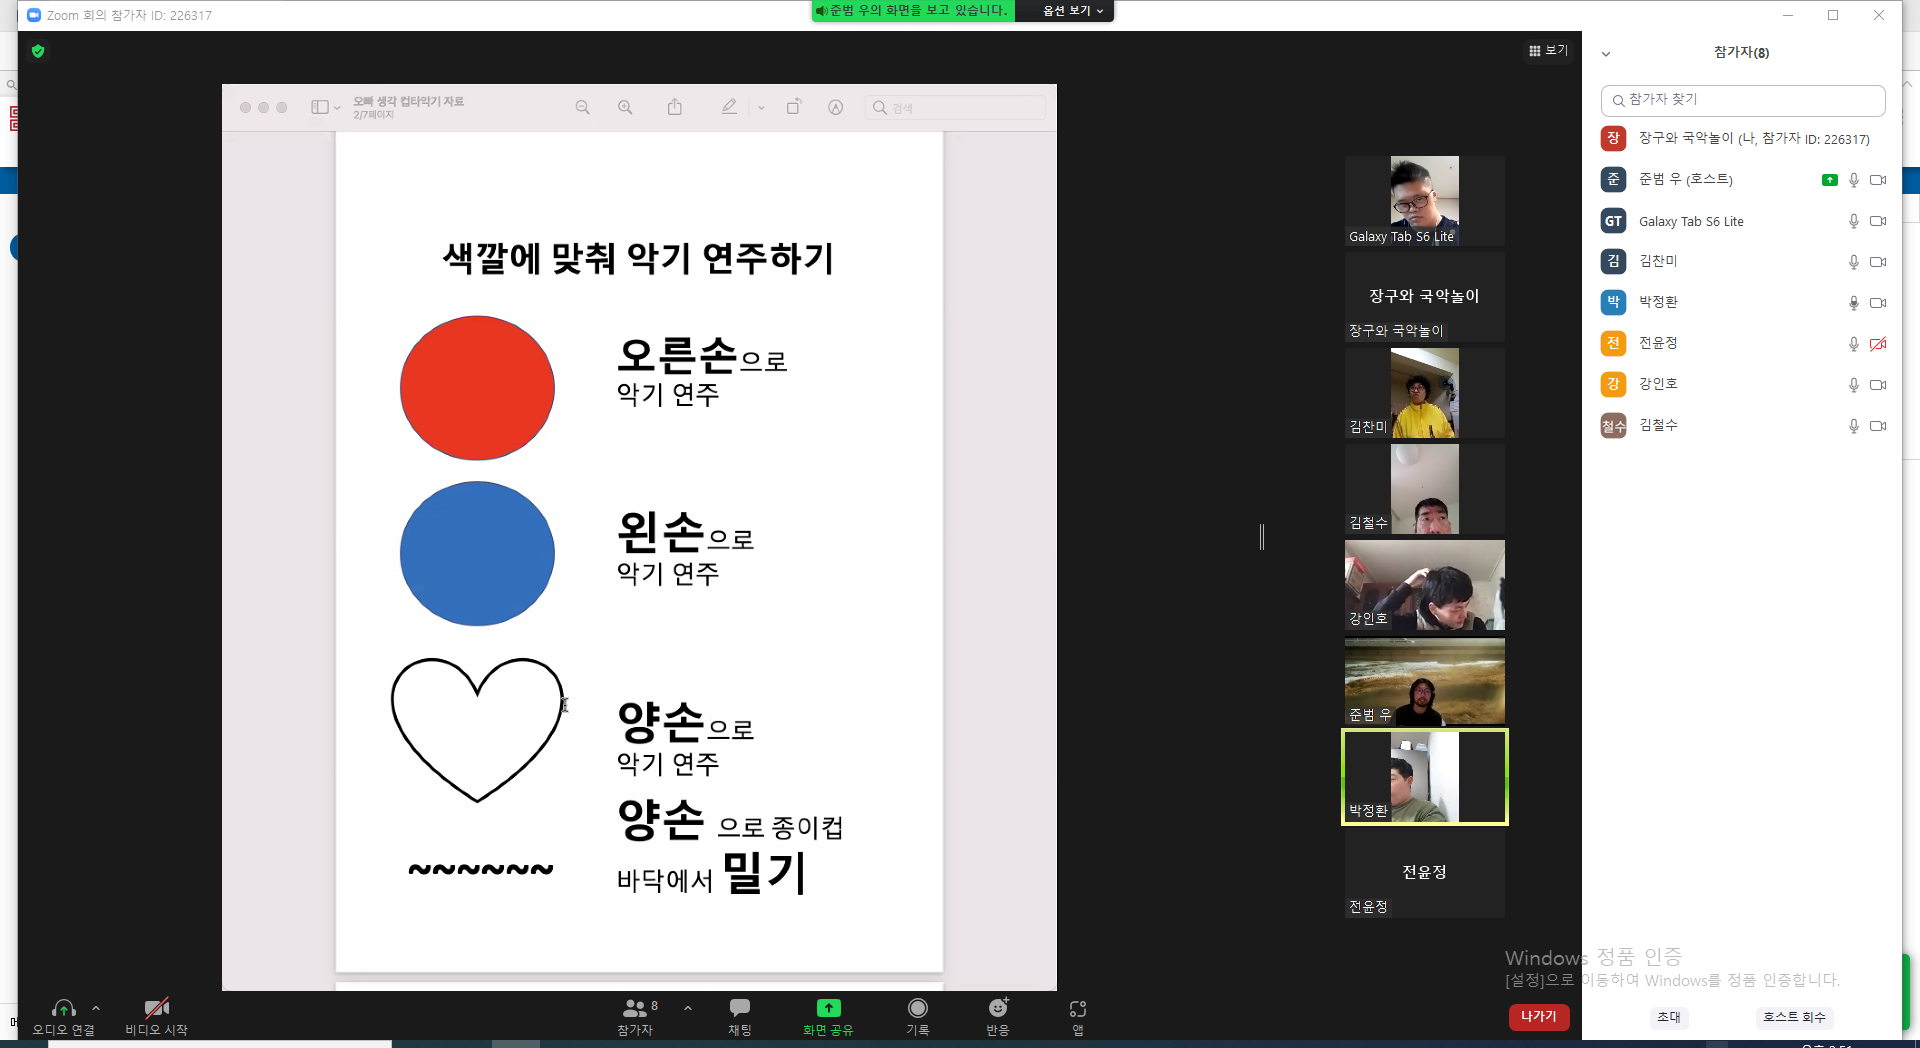The height and width of the screenshot is (1048, 1920).
Task: Click 김철수 camera icon in list
Action: click(x=1878, y=426)
